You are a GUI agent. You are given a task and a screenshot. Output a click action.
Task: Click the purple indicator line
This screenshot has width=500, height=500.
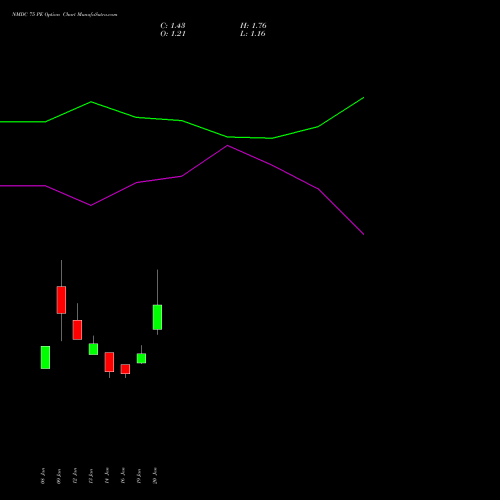[x=182, y=176]
